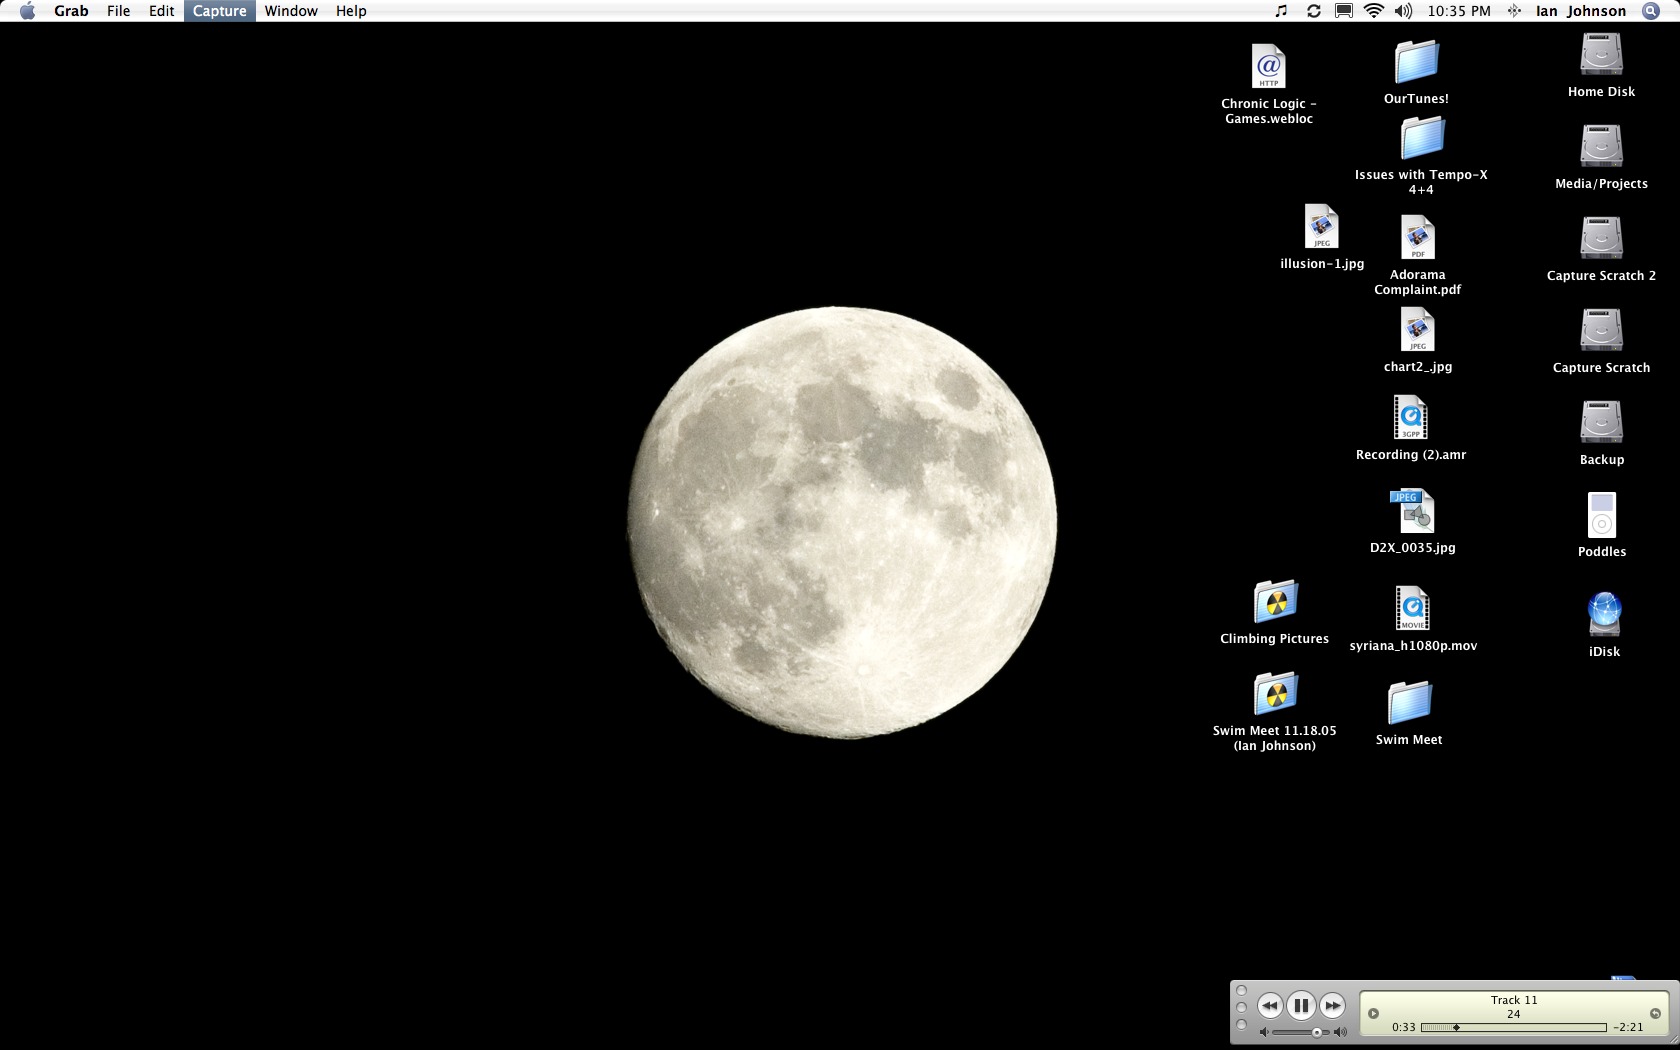Open the Window menu
Image resolution: width=1680 pixels, height=1050 pixels.
click(291, 11)
